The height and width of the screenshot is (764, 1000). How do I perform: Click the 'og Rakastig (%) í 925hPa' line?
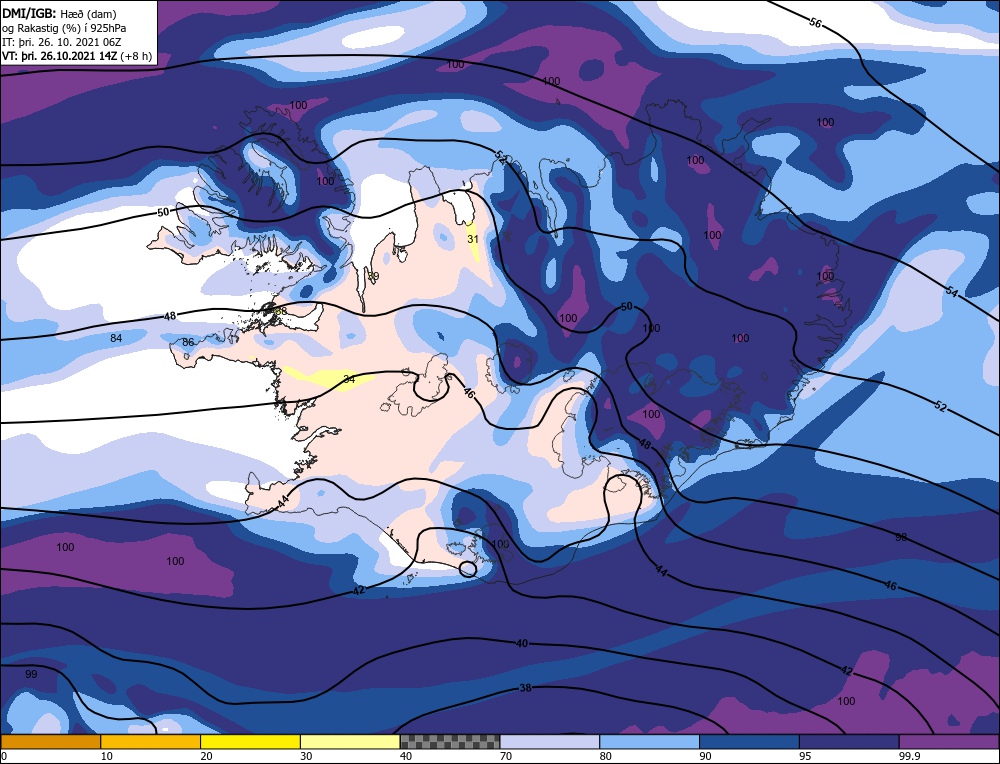point(64,28)
